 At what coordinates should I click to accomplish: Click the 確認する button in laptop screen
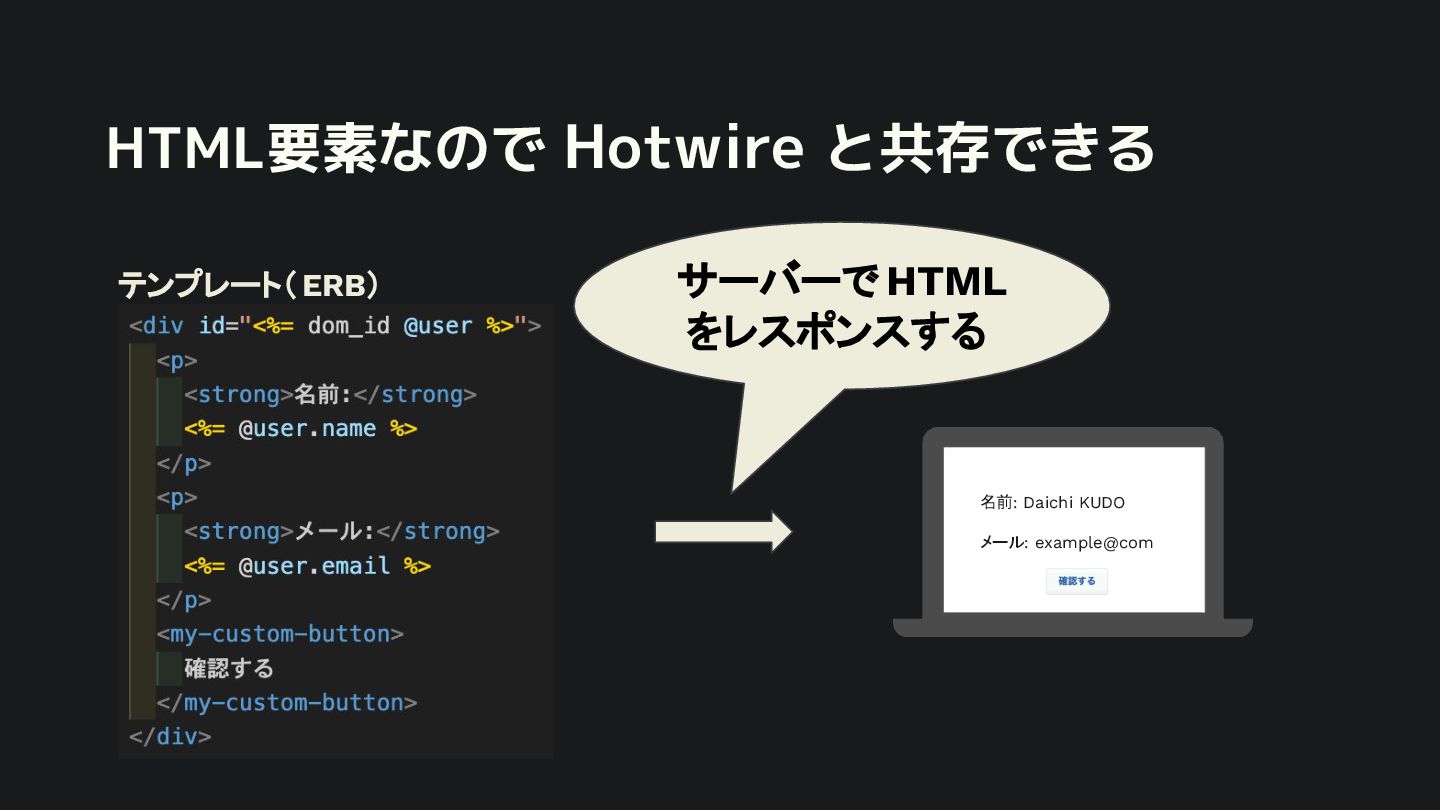1077,581
